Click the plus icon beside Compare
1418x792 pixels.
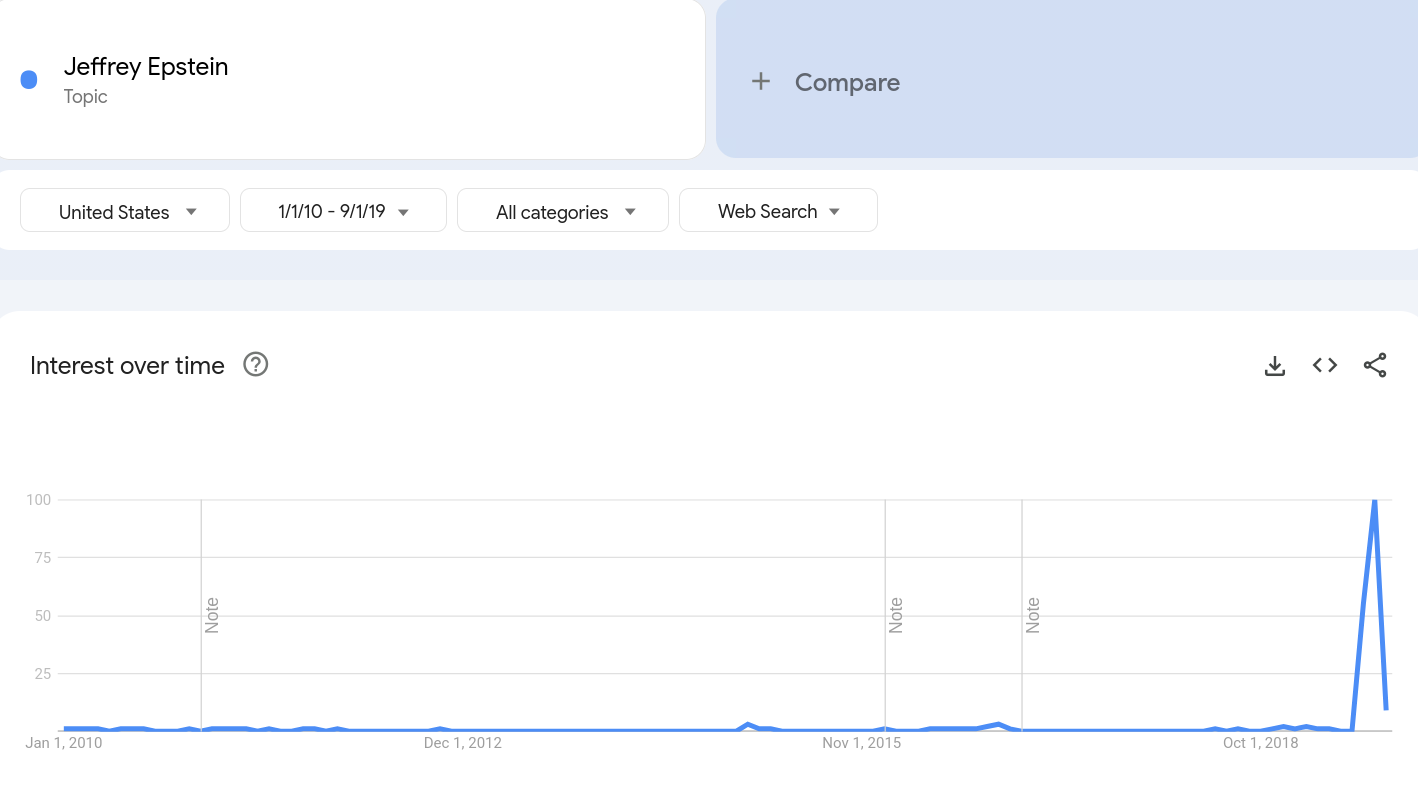point(761,82)
